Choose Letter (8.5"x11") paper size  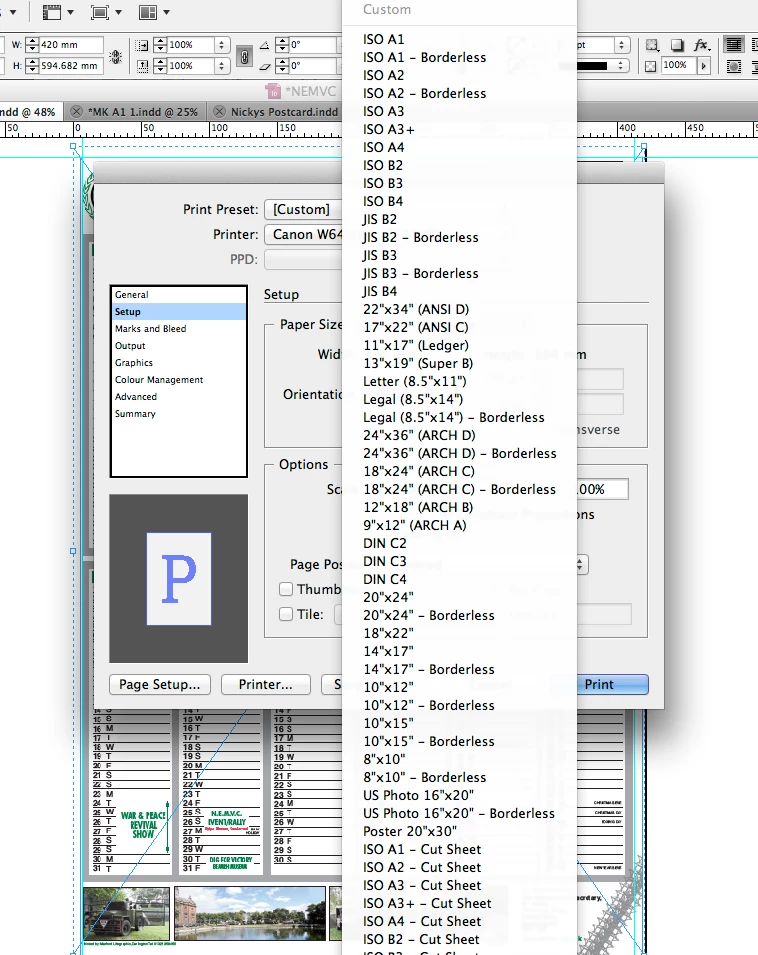click(460, 381)
